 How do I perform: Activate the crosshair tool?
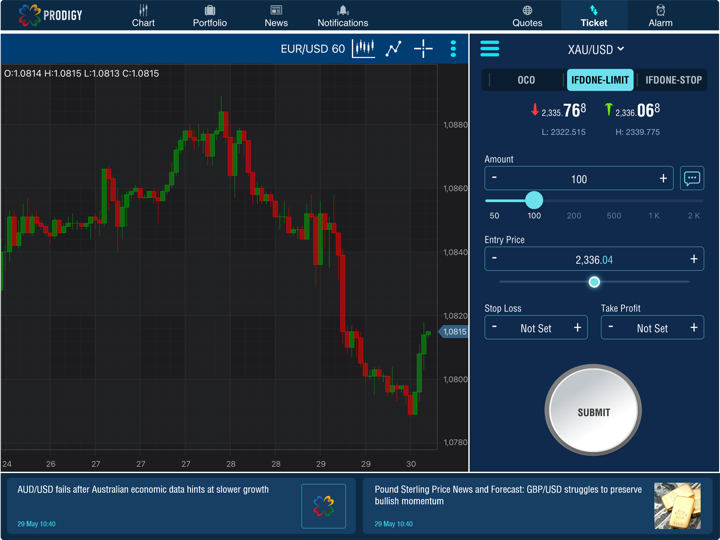(x=424, y=48)
